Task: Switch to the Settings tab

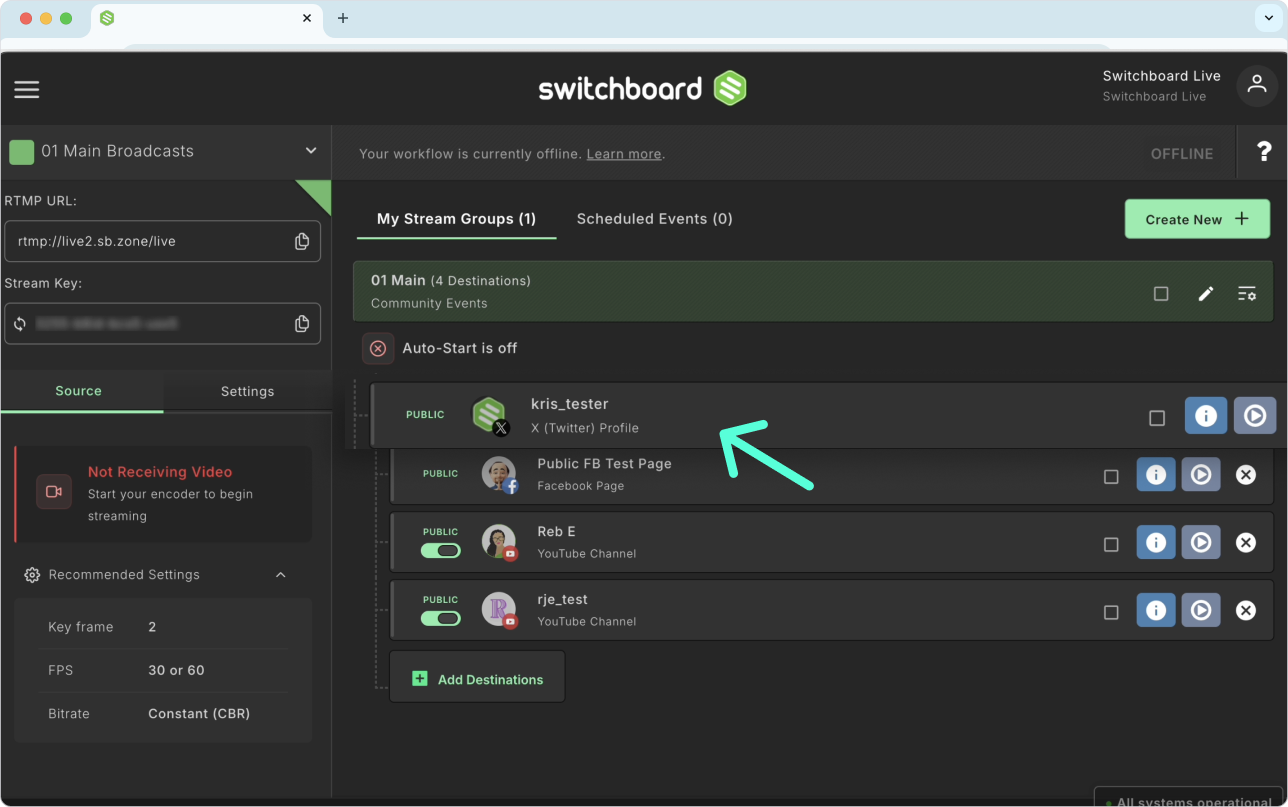Action: pos(248,391)
